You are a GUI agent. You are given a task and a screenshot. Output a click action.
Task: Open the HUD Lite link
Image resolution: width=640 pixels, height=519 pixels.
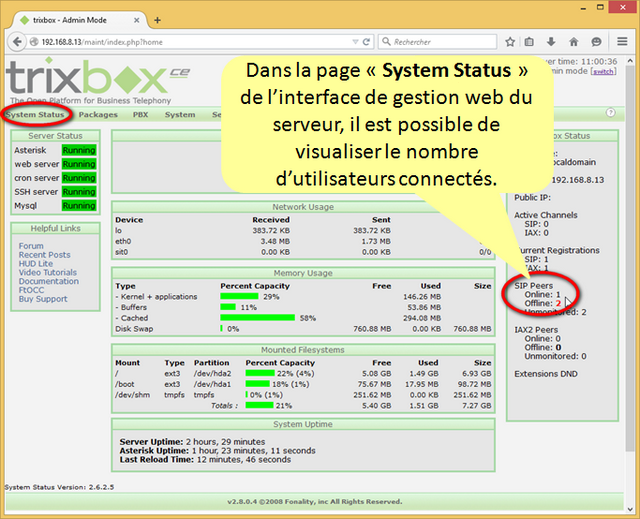point(36,264)
